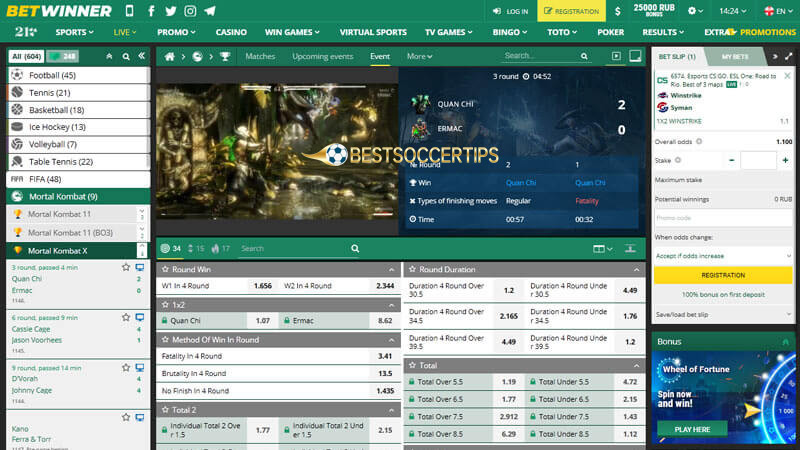Favorite the Kano vs Ferra & Torr match

[x=126, y=417]
